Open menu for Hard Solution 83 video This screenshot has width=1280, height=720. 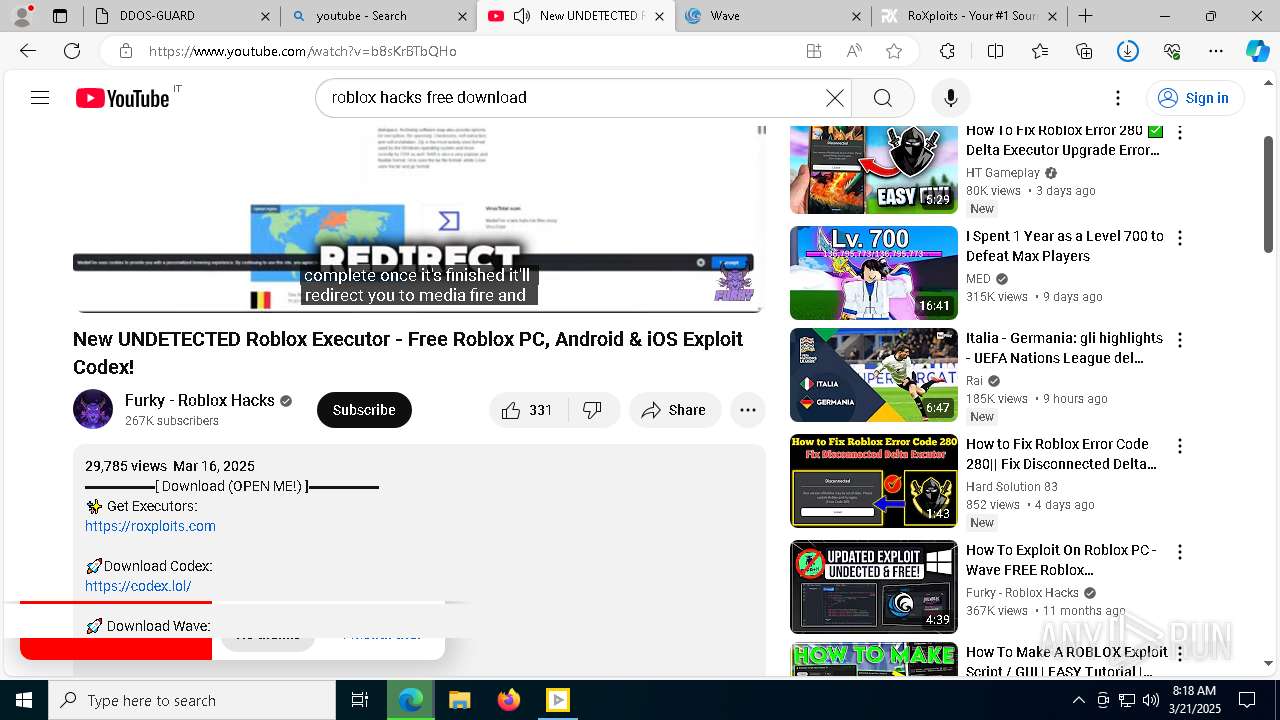[x=1180, y=446]
